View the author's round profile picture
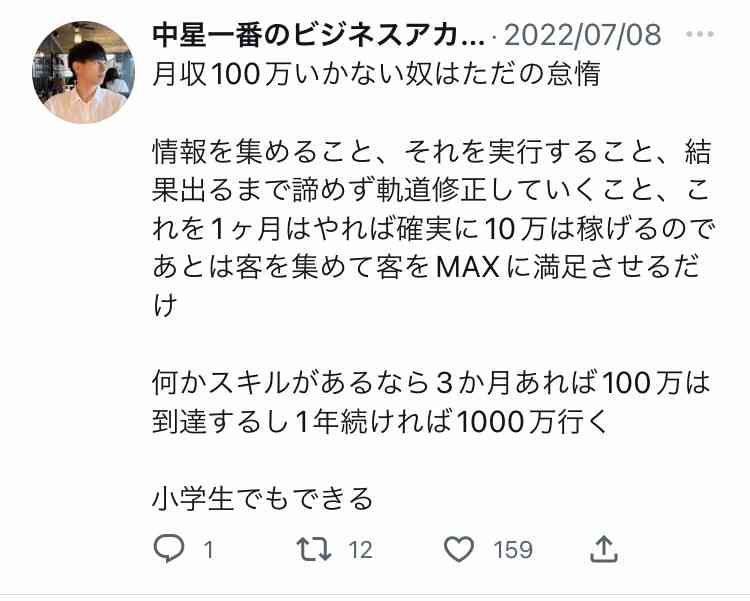This screenshot has height=601, width=750. coord(83,72)
